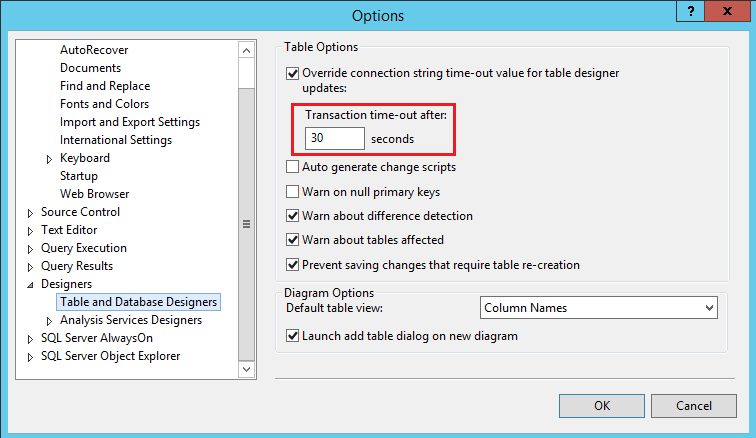Image resolution: width=756 pixels, height=438 pixels.
Task: Enable Warn on null primary keys
Action: click(293, 191)
